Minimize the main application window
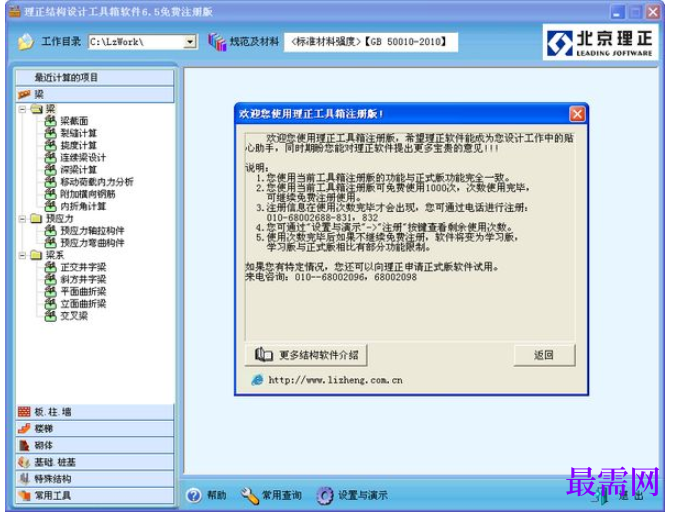678x513 pixels. (618, 12)
